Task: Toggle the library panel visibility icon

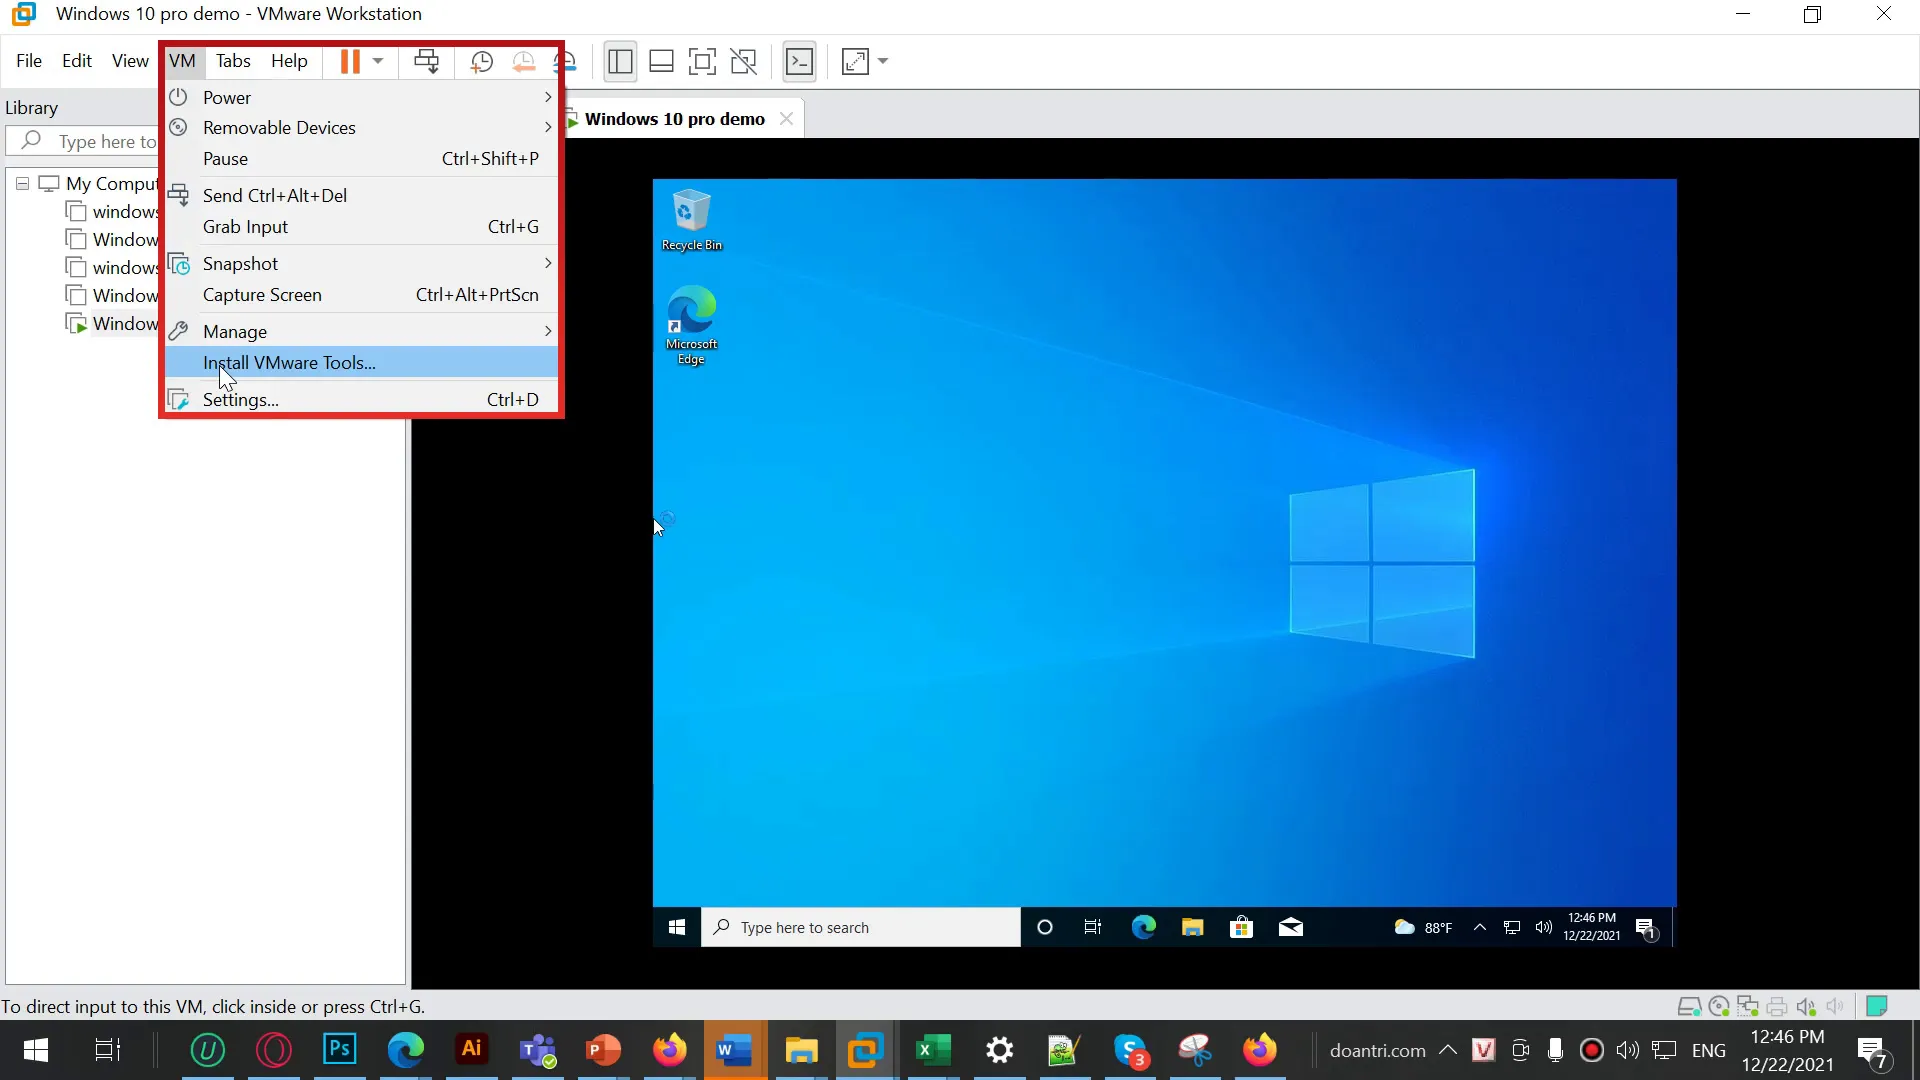Action: (x=620, y=61)
